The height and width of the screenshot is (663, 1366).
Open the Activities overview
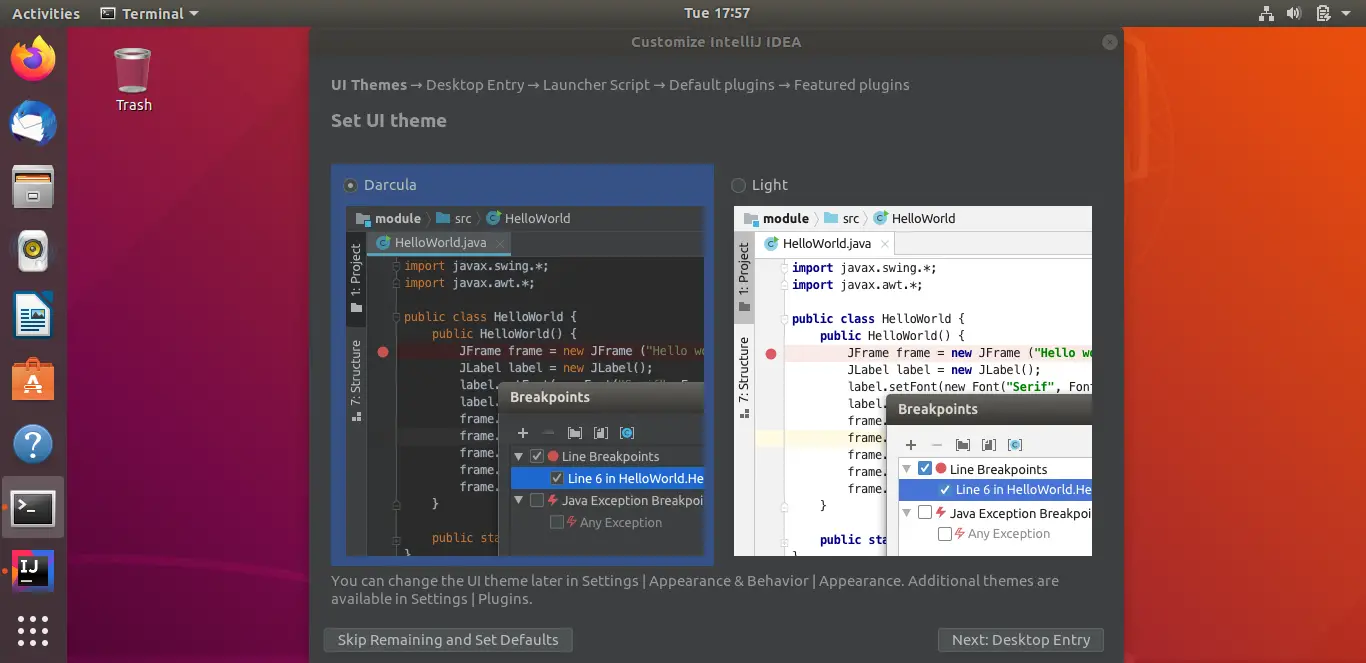pyautogui.click(x=46, y=13)
